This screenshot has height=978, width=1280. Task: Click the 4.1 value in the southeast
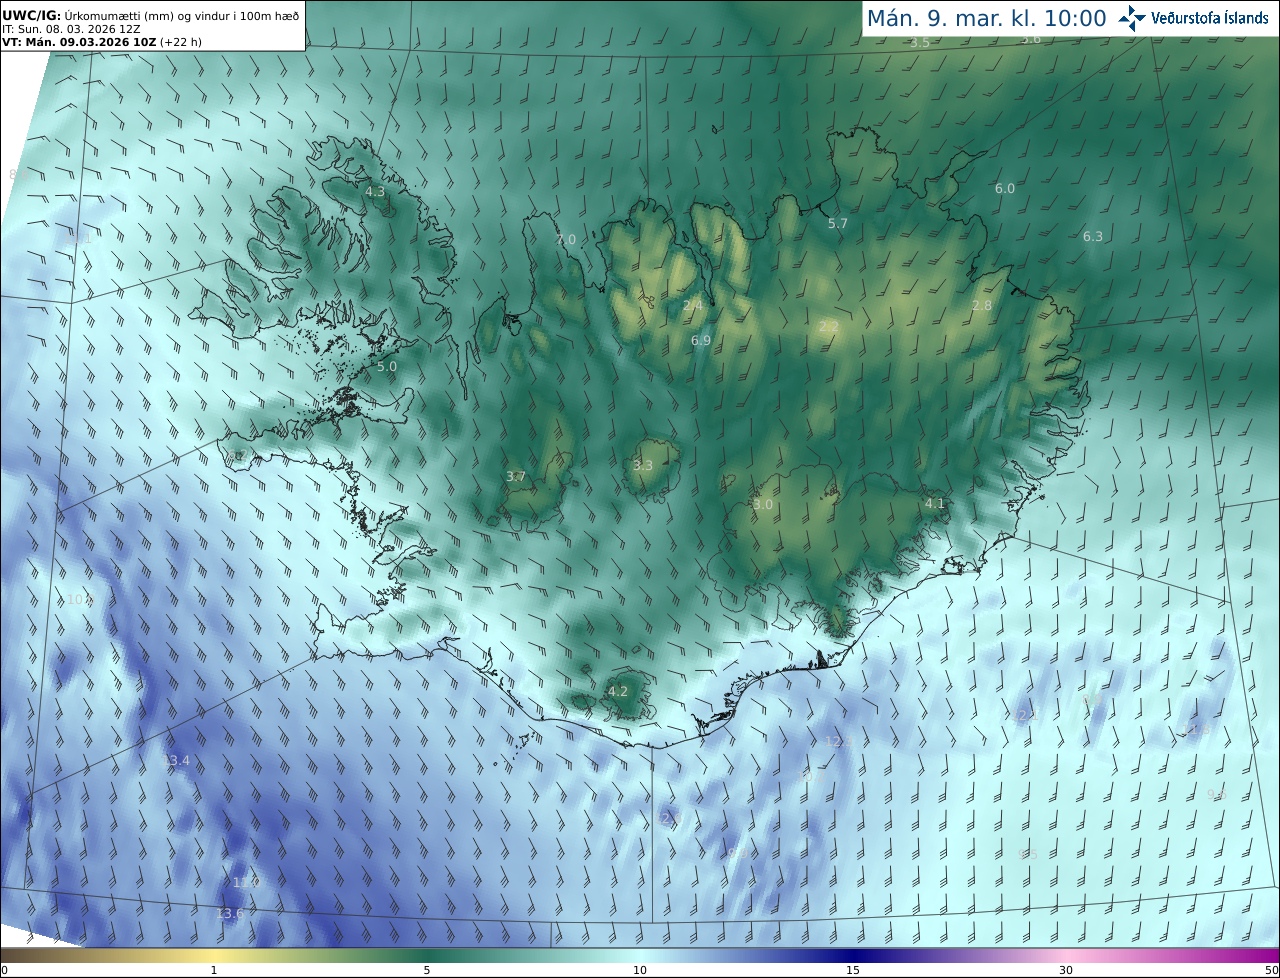click(x=935, y=504)
